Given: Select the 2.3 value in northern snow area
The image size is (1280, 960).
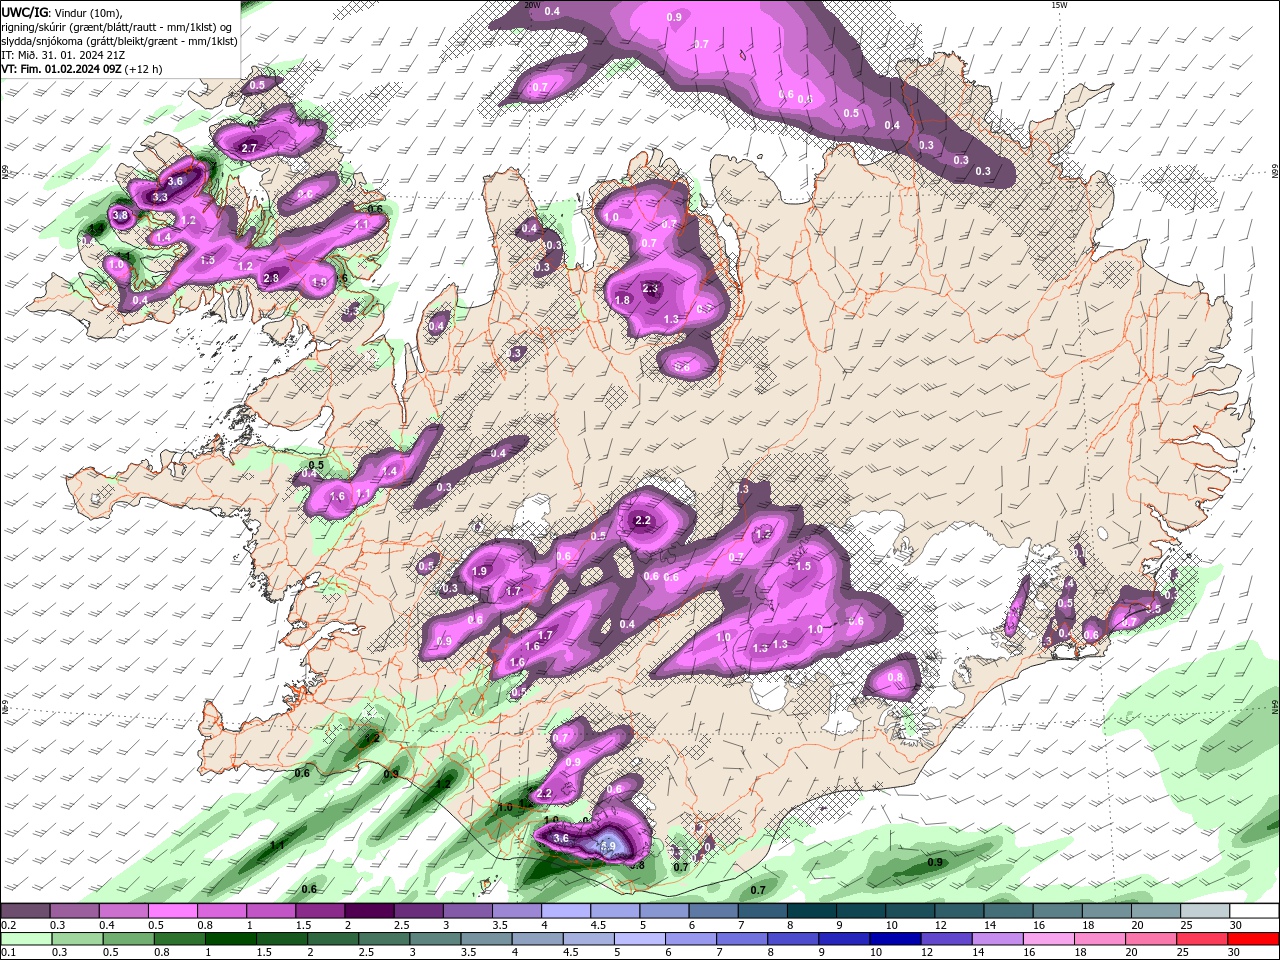Looking at the screenshot, I should point(650,288).
